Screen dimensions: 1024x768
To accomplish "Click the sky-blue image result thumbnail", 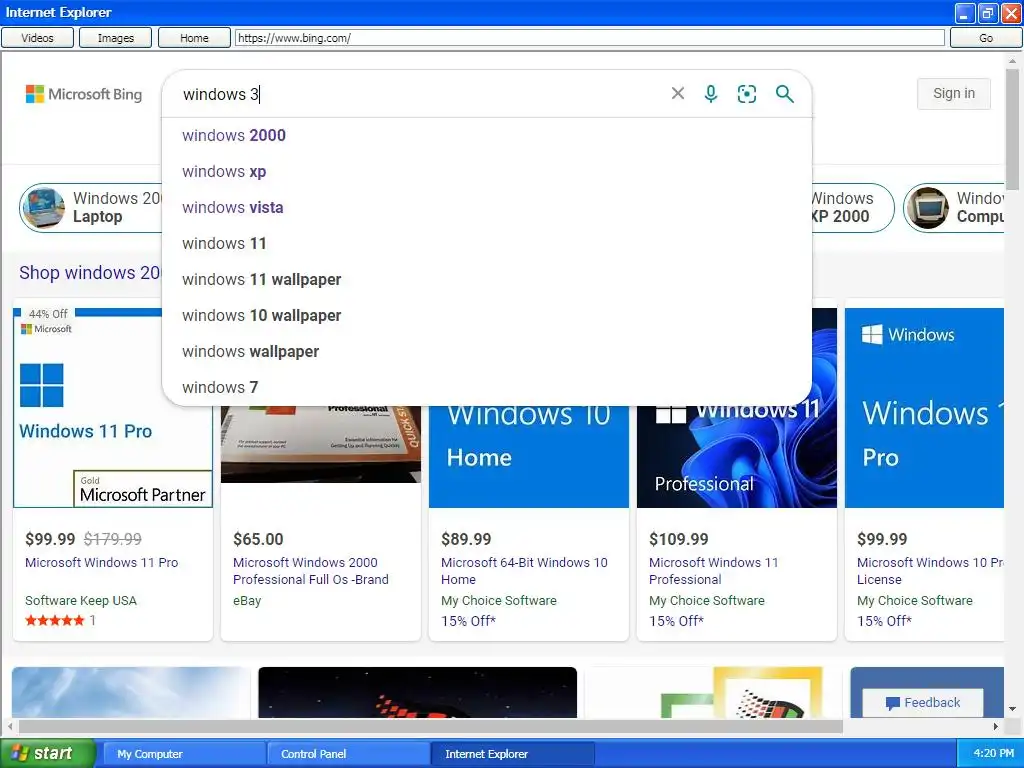I will click(131, 692).
